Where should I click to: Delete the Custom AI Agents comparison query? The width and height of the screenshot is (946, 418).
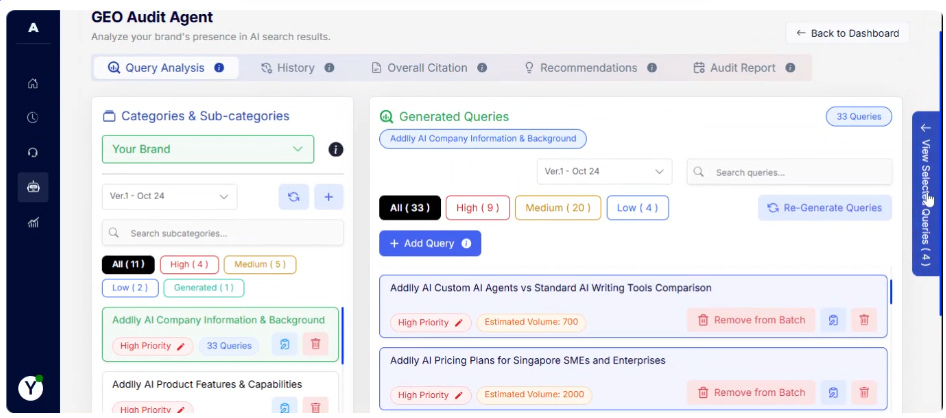click(864, 320)
